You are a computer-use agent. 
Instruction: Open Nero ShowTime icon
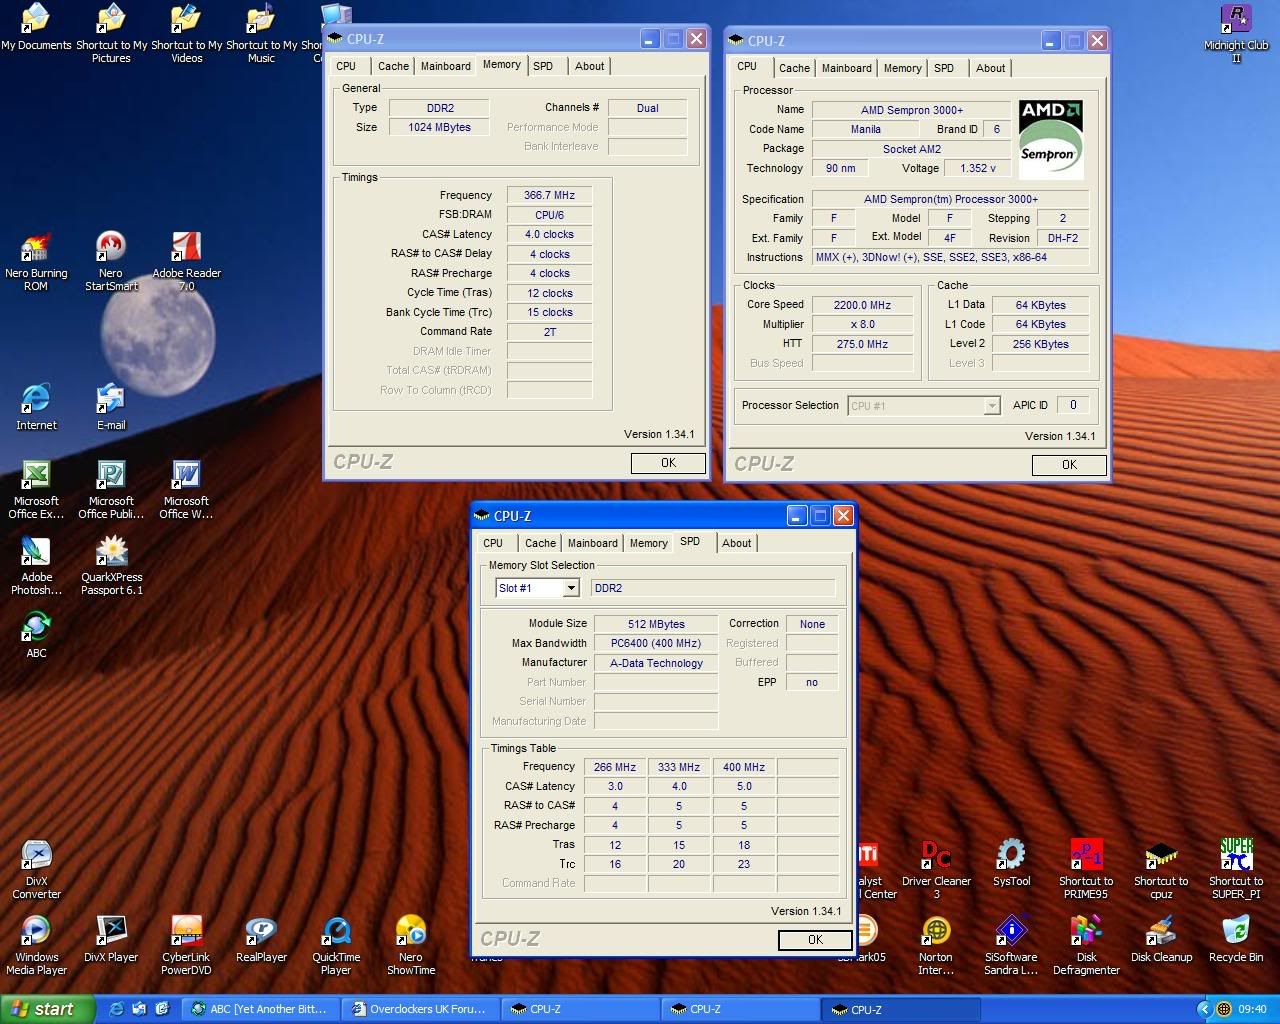(411, 946)
